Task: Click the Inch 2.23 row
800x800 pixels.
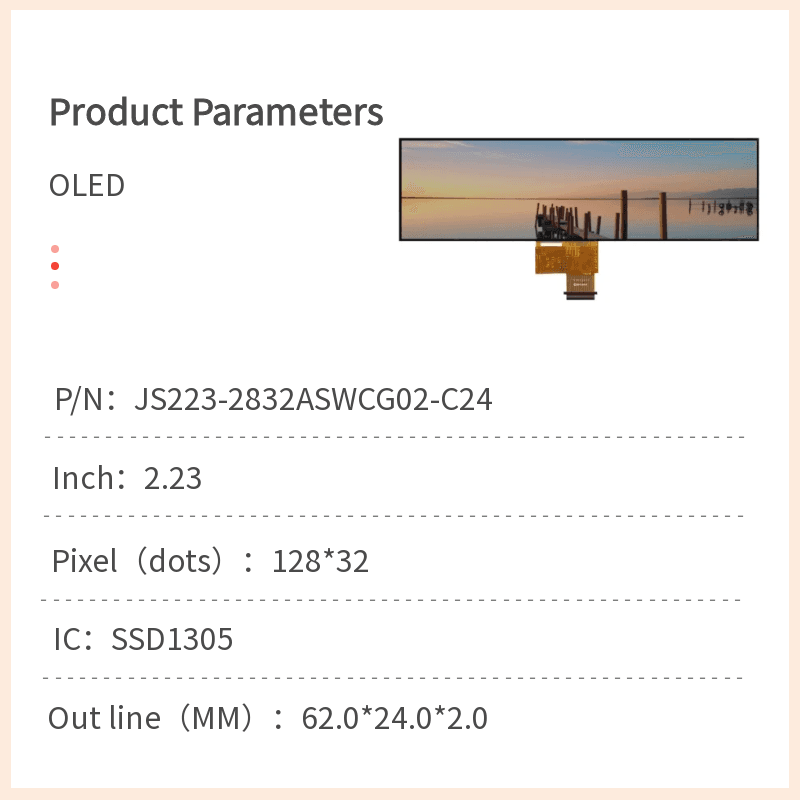Action: click(x=394, y=478)
